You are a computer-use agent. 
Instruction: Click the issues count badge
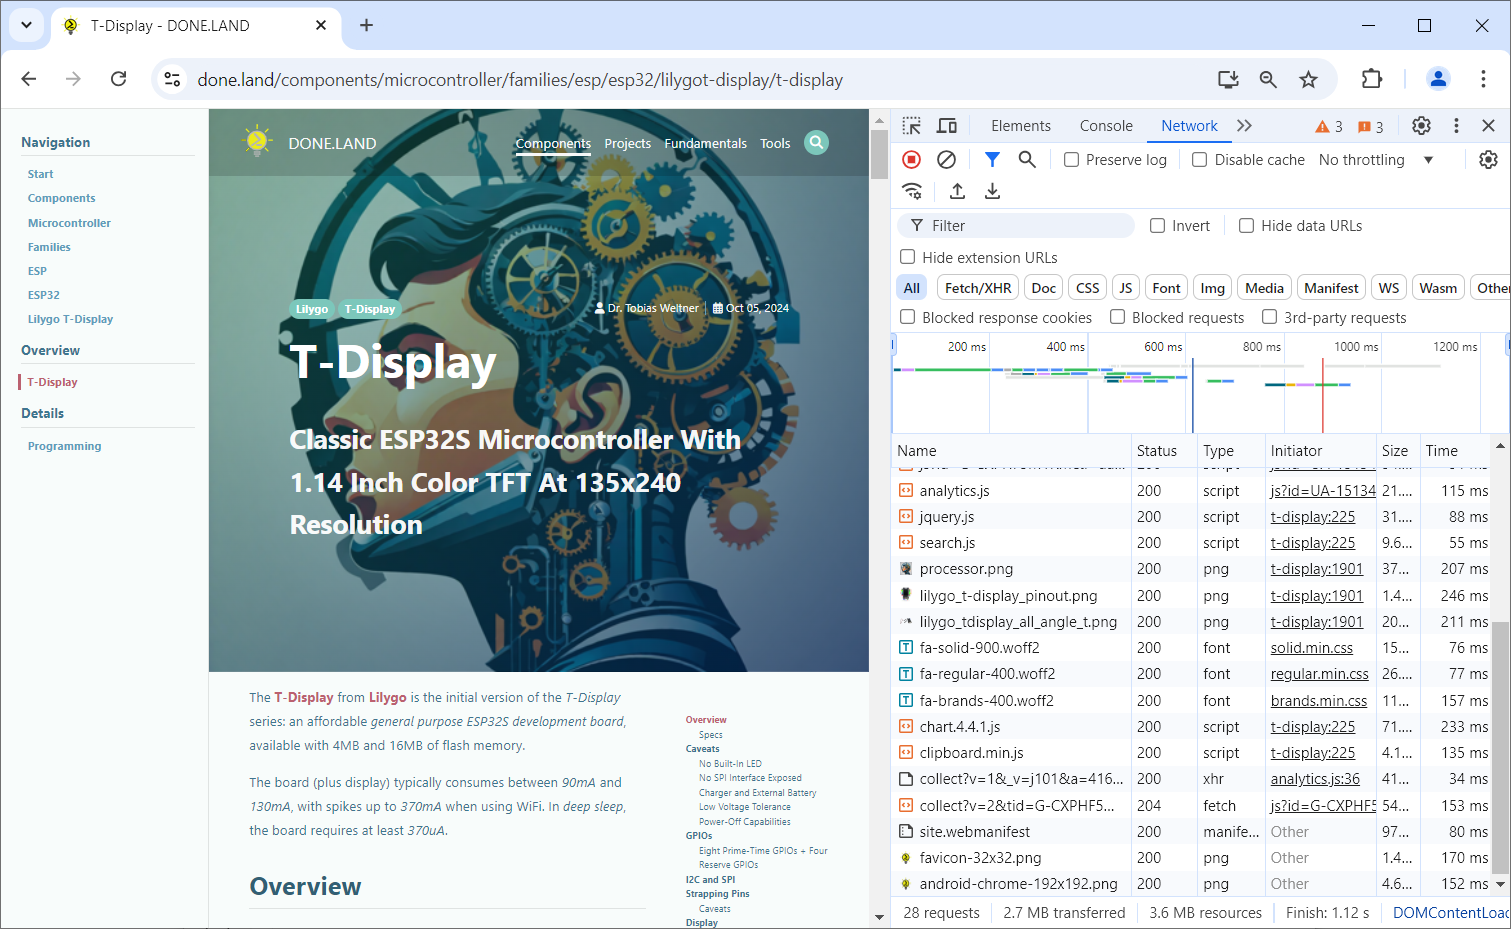pos(1371,127)
